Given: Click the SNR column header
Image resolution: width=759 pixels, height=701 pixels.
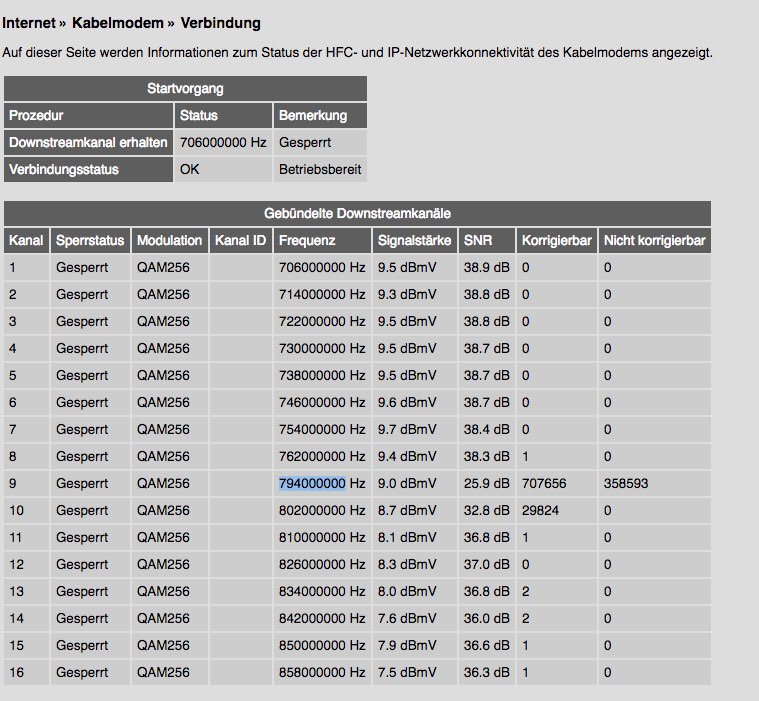Looking at the screenshot, I should coord(477,240).
